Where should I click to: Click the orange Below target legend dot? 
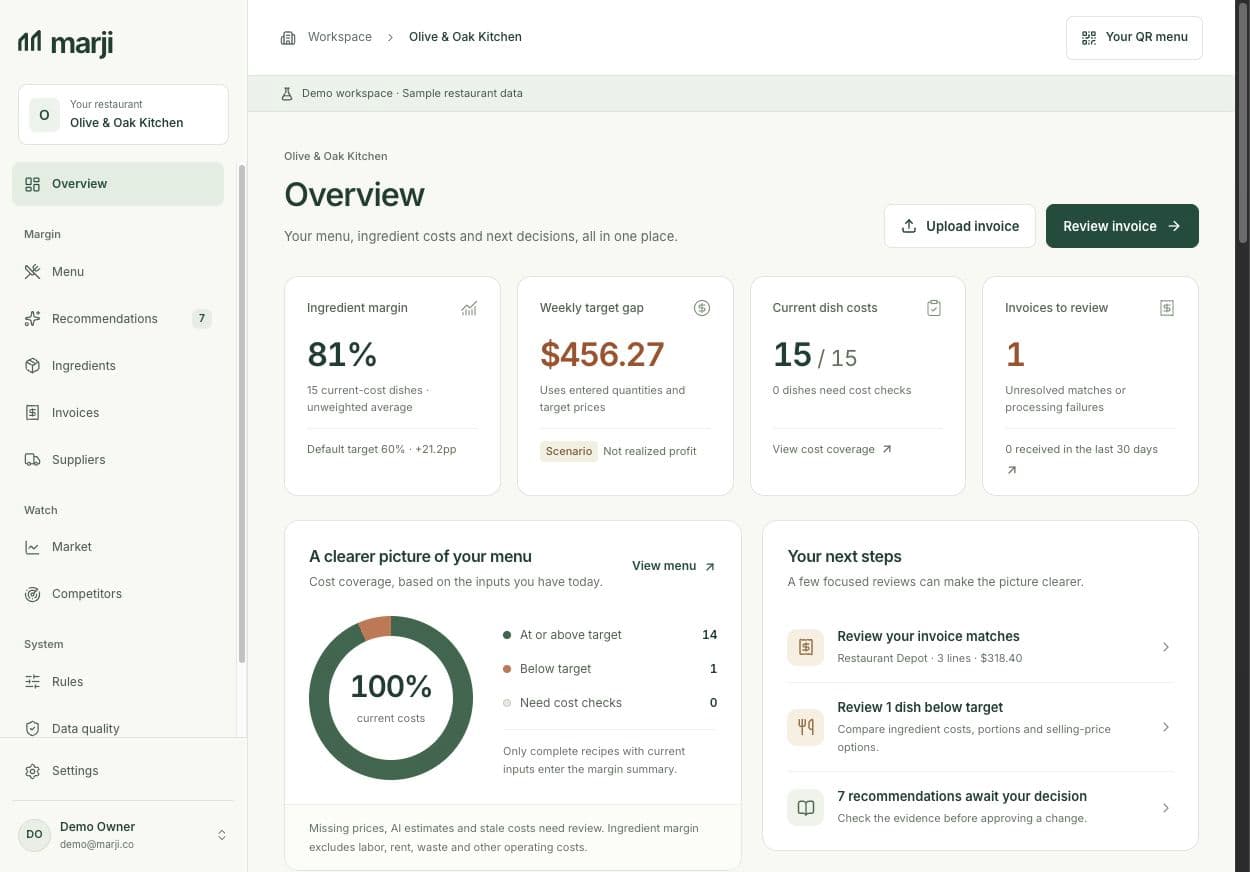(x=507, y=669)
